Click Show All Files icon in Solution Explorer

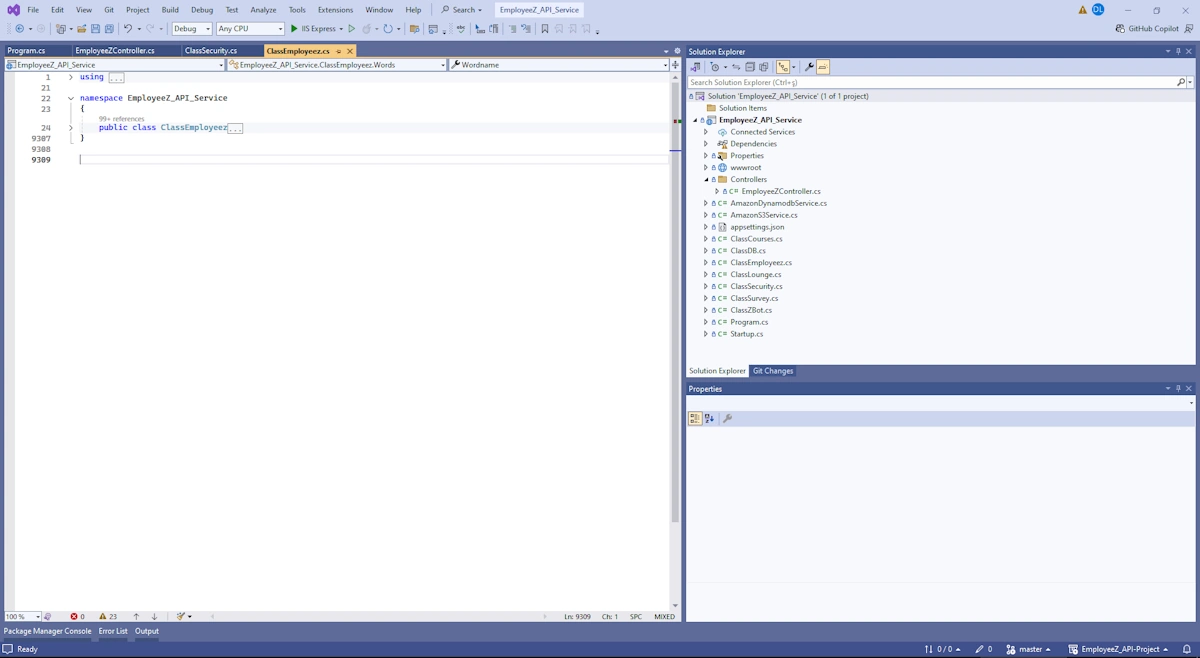763,67
